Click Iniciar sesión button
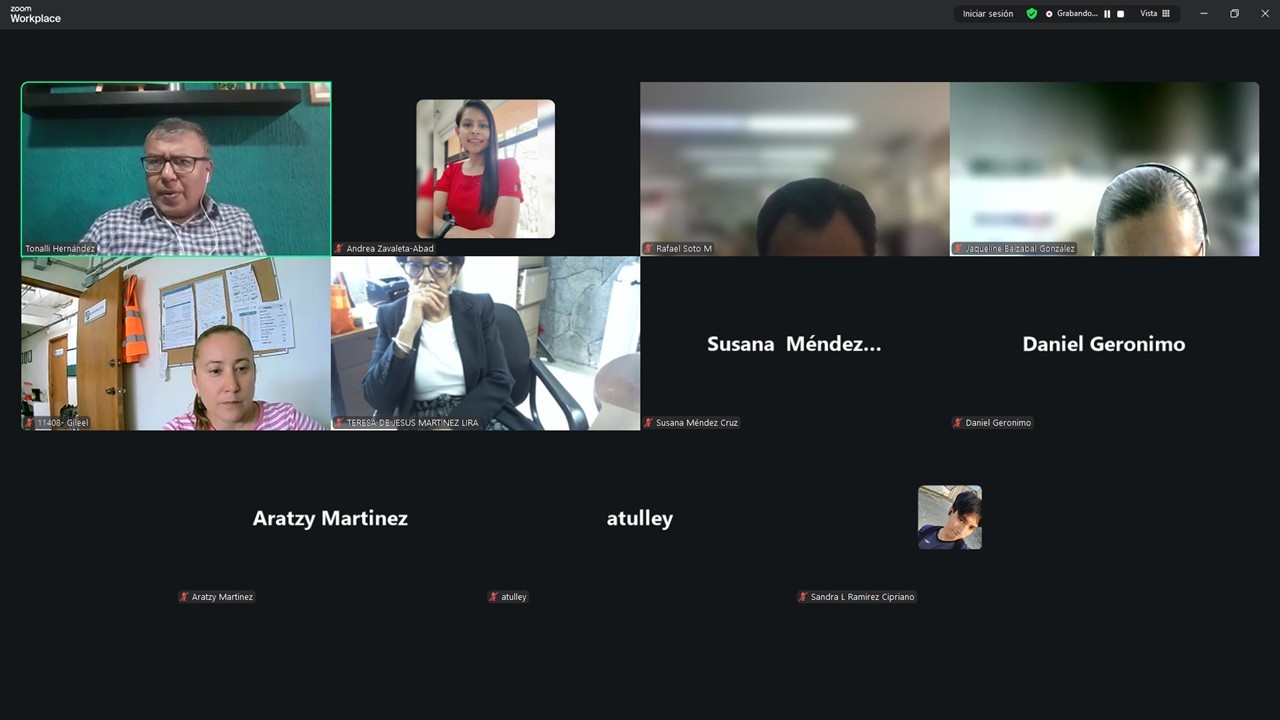1280x720 pixels. click(x=987, y=14)
